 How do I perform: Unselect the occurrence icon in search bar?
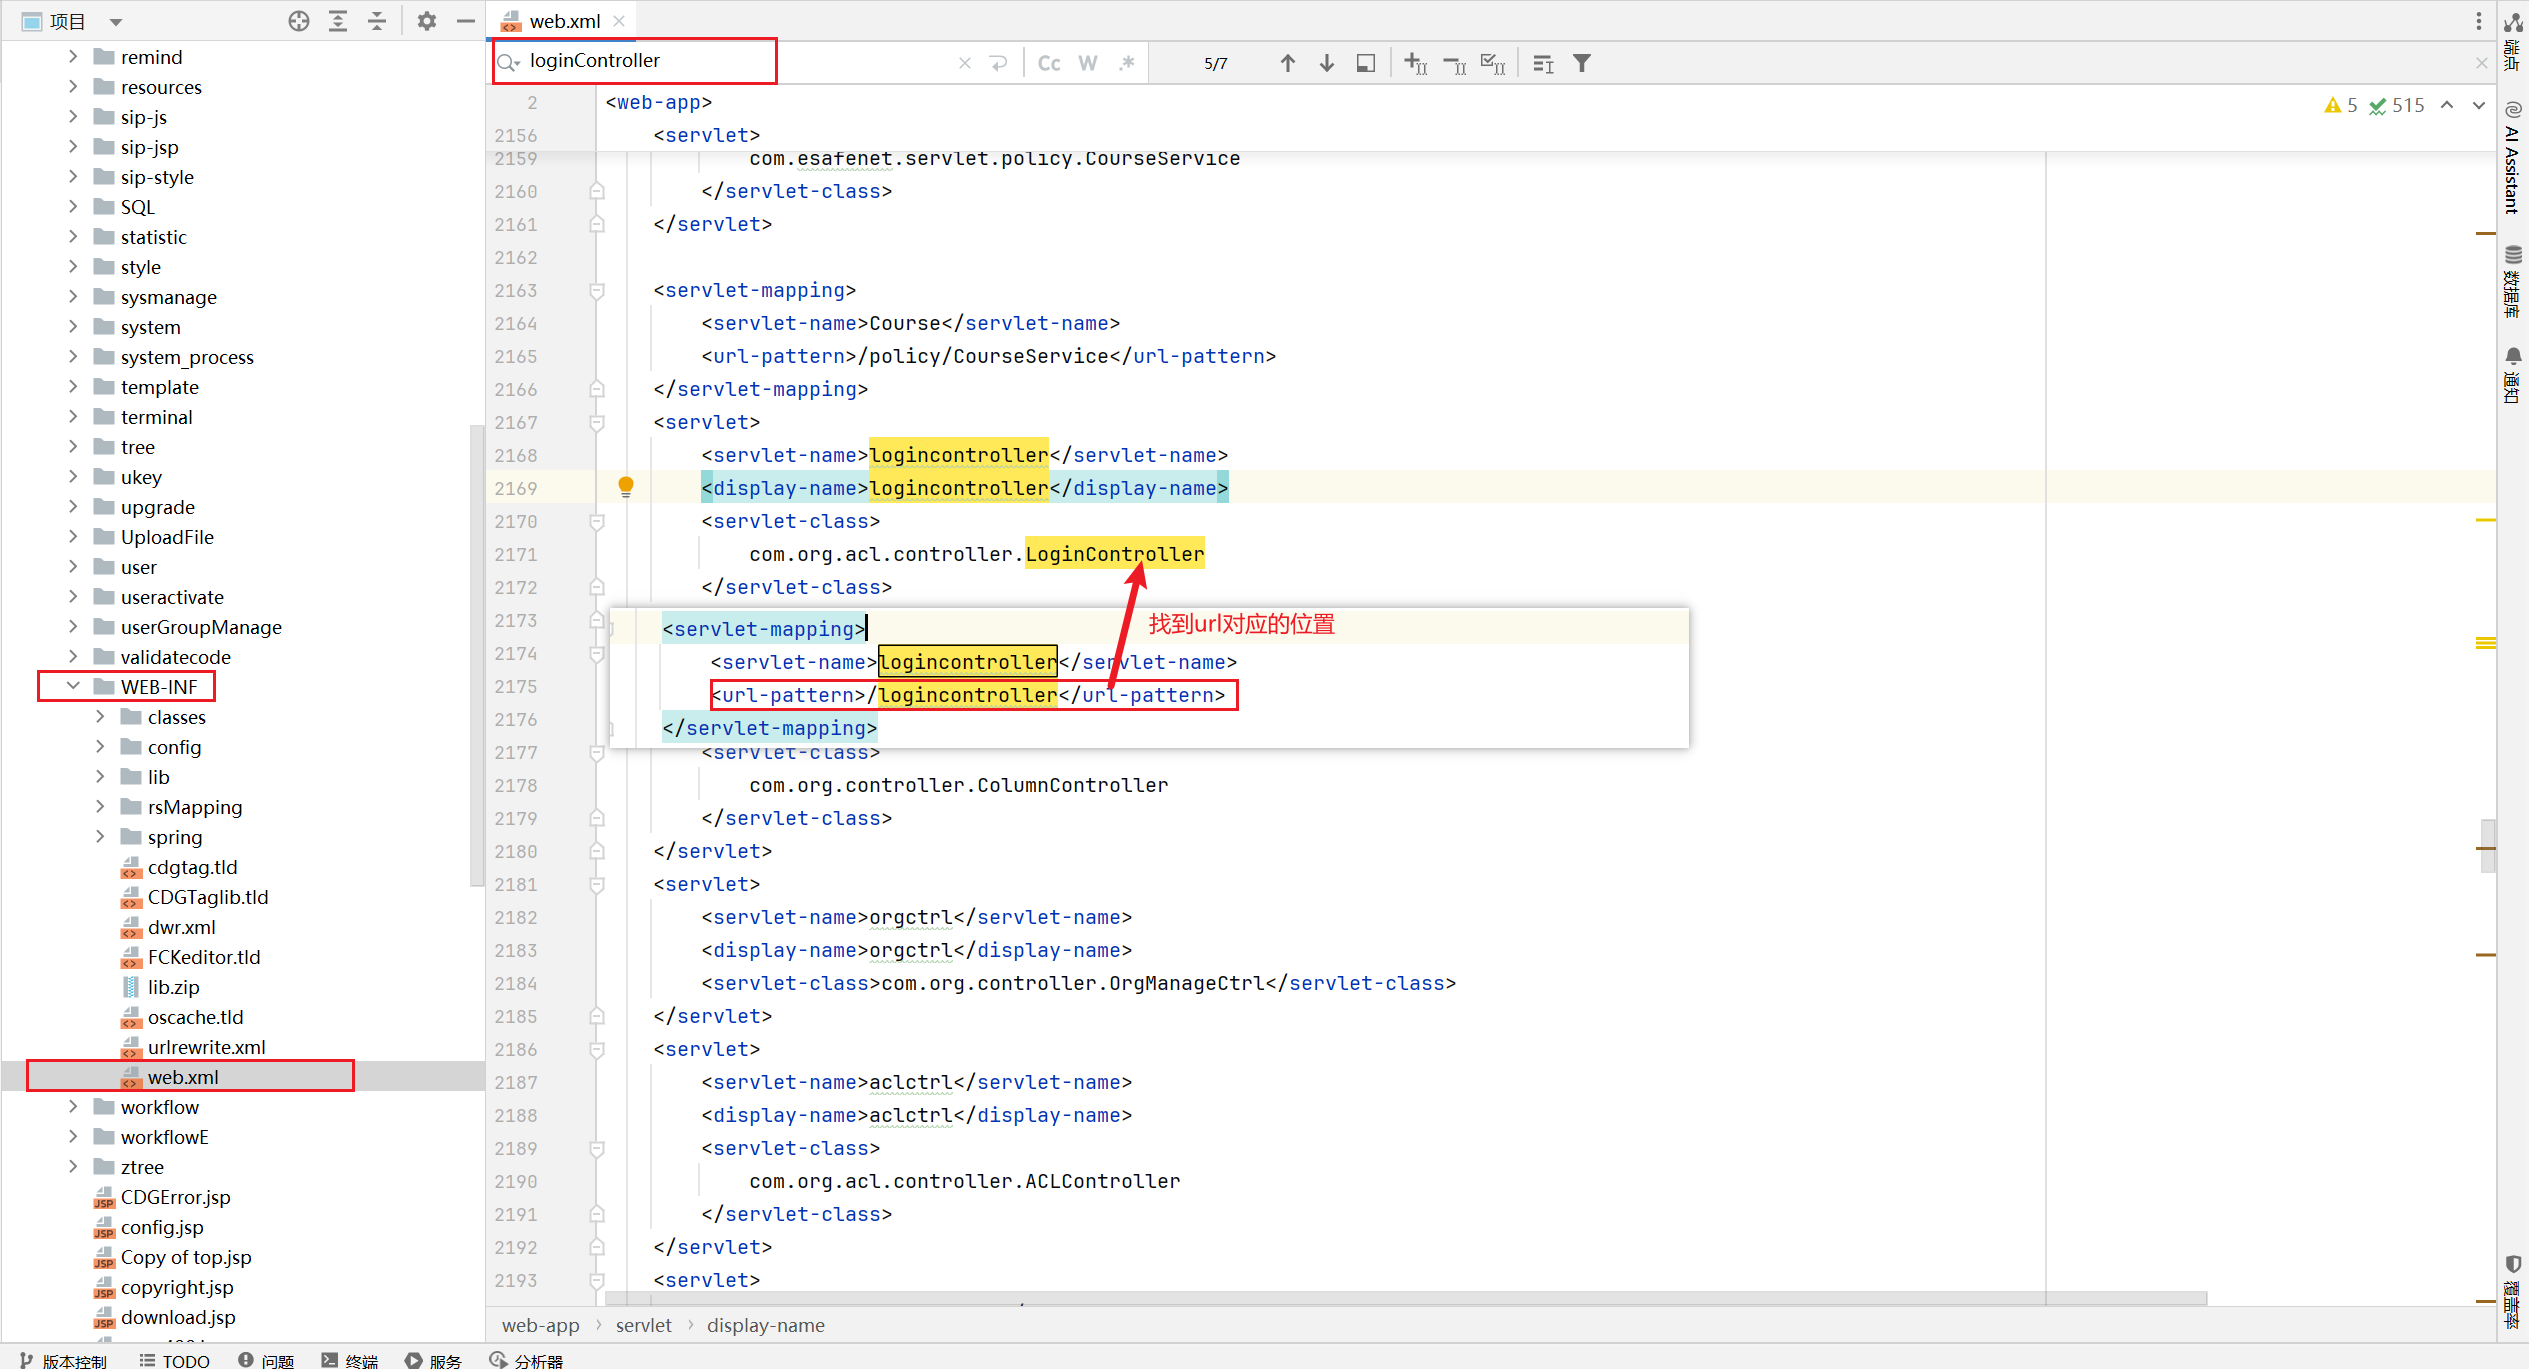click(x=1455, y=64)
